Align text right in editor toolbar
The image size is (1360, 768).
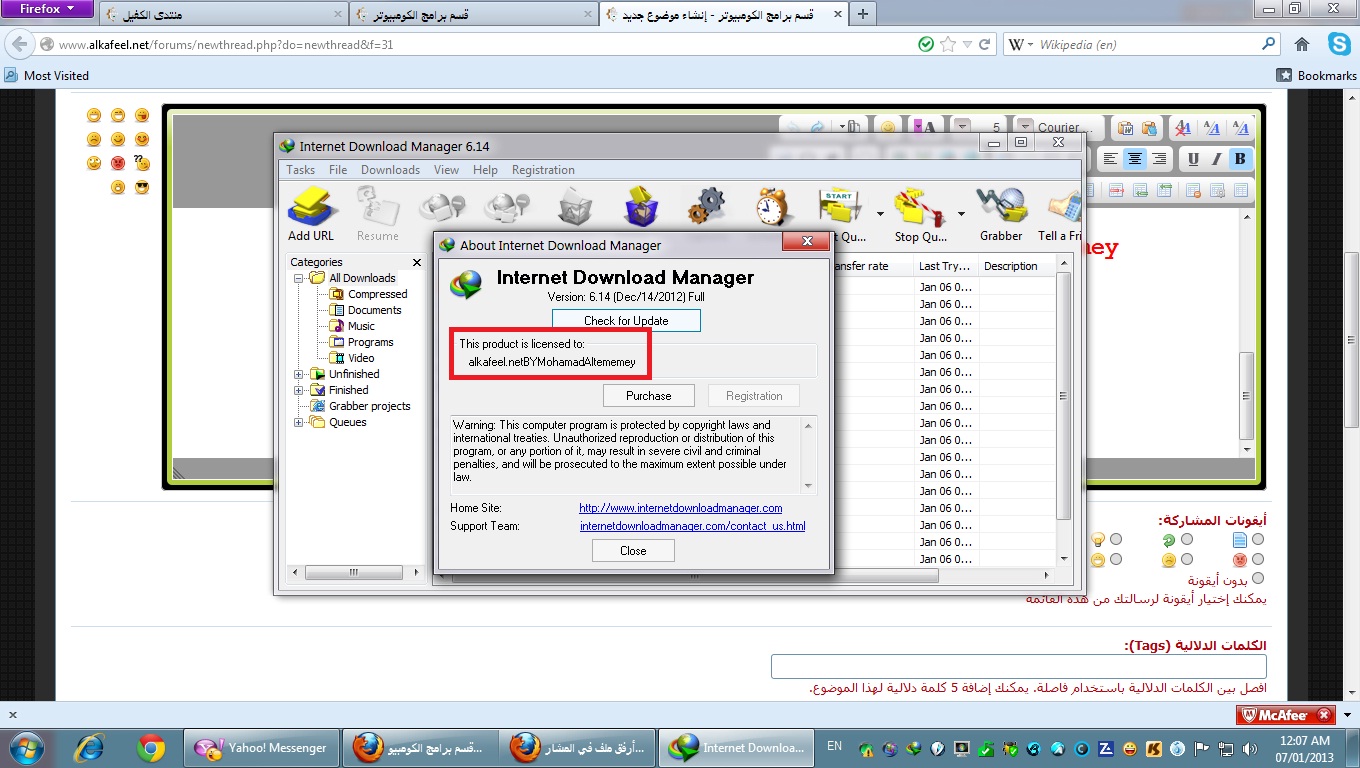pyautogui.click(x=1159, y=159)
